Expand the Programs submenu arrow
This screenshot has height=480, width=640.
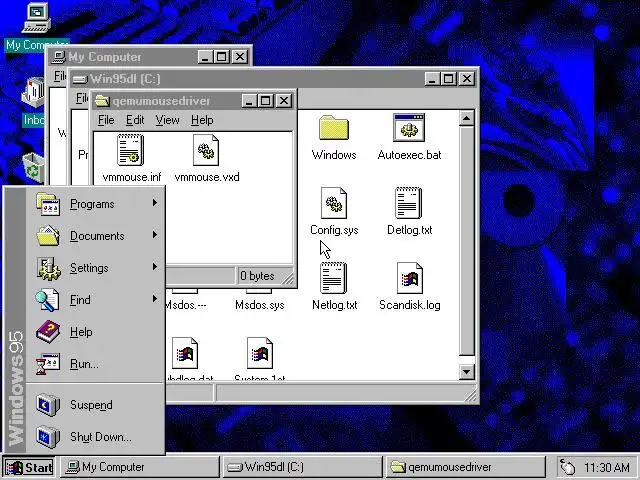coord(155,203)
